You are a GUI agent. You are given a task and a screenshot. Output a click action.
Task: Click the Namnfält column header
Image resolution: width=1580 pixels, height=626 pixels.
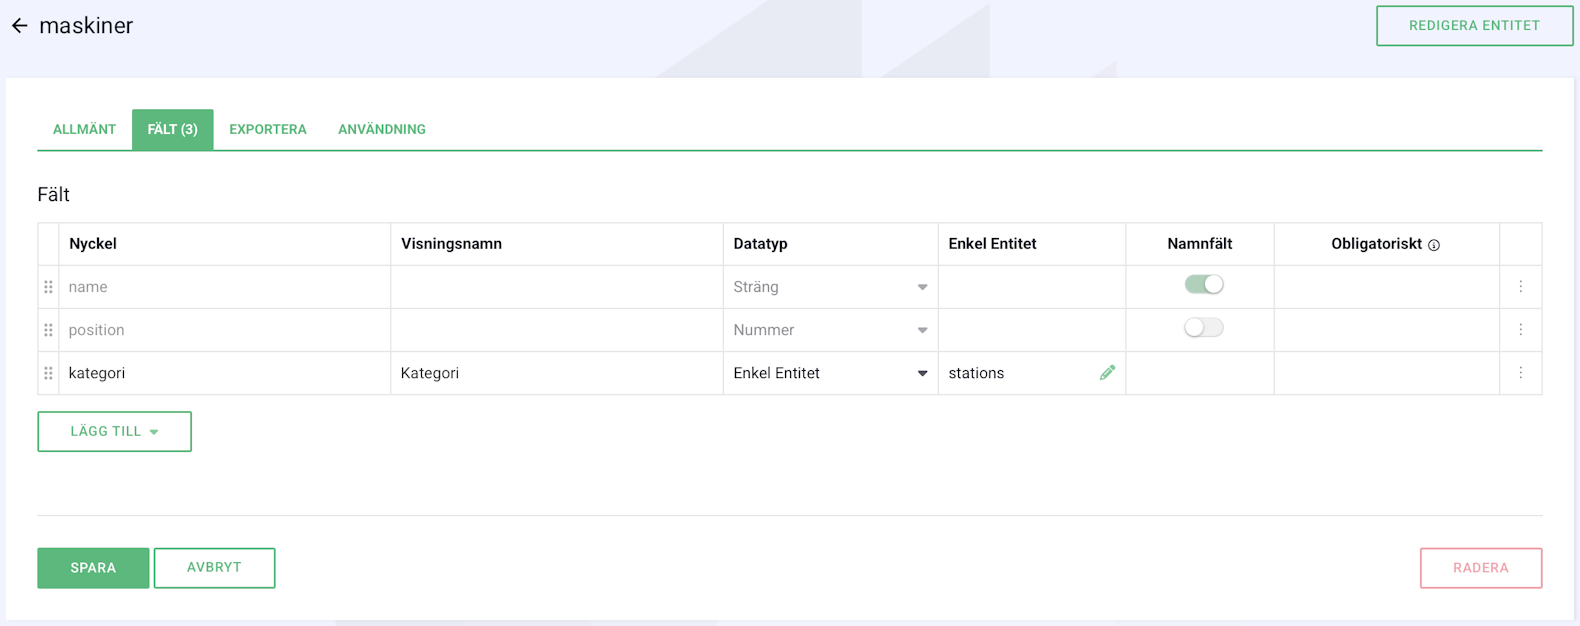[x=1199, y=244]
